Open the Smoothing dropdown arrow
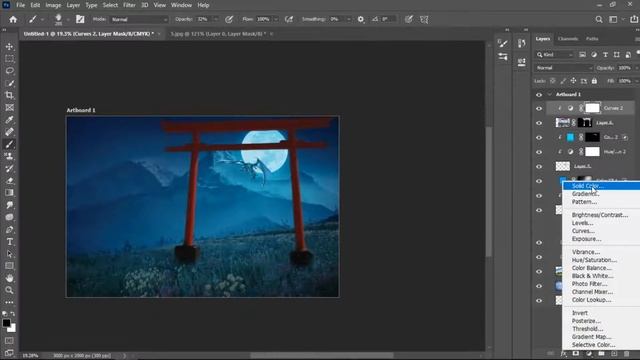640x360 pixels. [349, 19]
